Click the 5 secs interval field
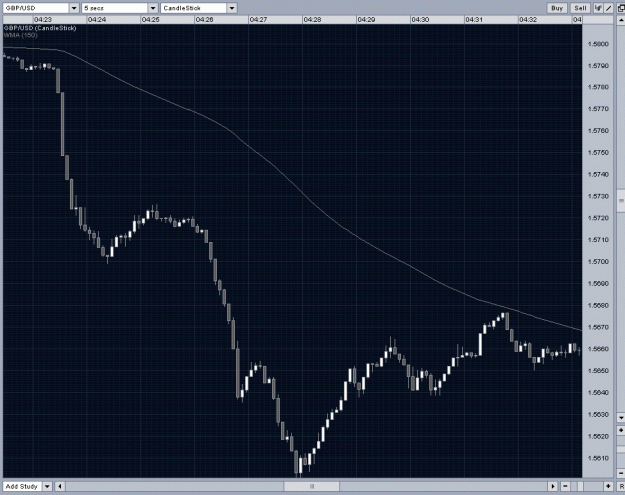The image size is (625, 495). [115, 8]
